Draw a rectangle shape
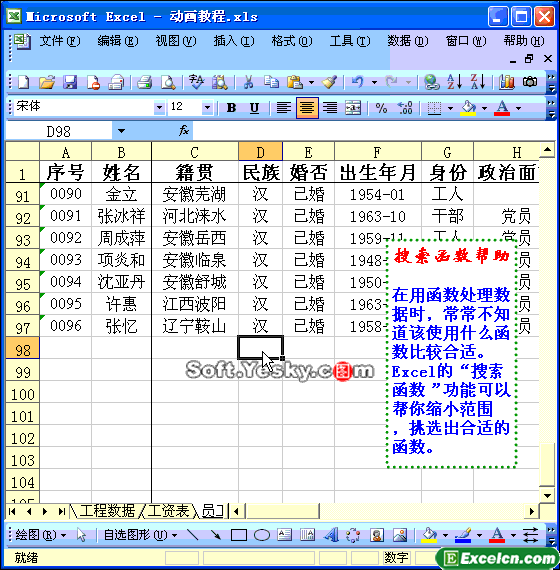The height and width of the screenshot is (570, 560). [239, 535]
